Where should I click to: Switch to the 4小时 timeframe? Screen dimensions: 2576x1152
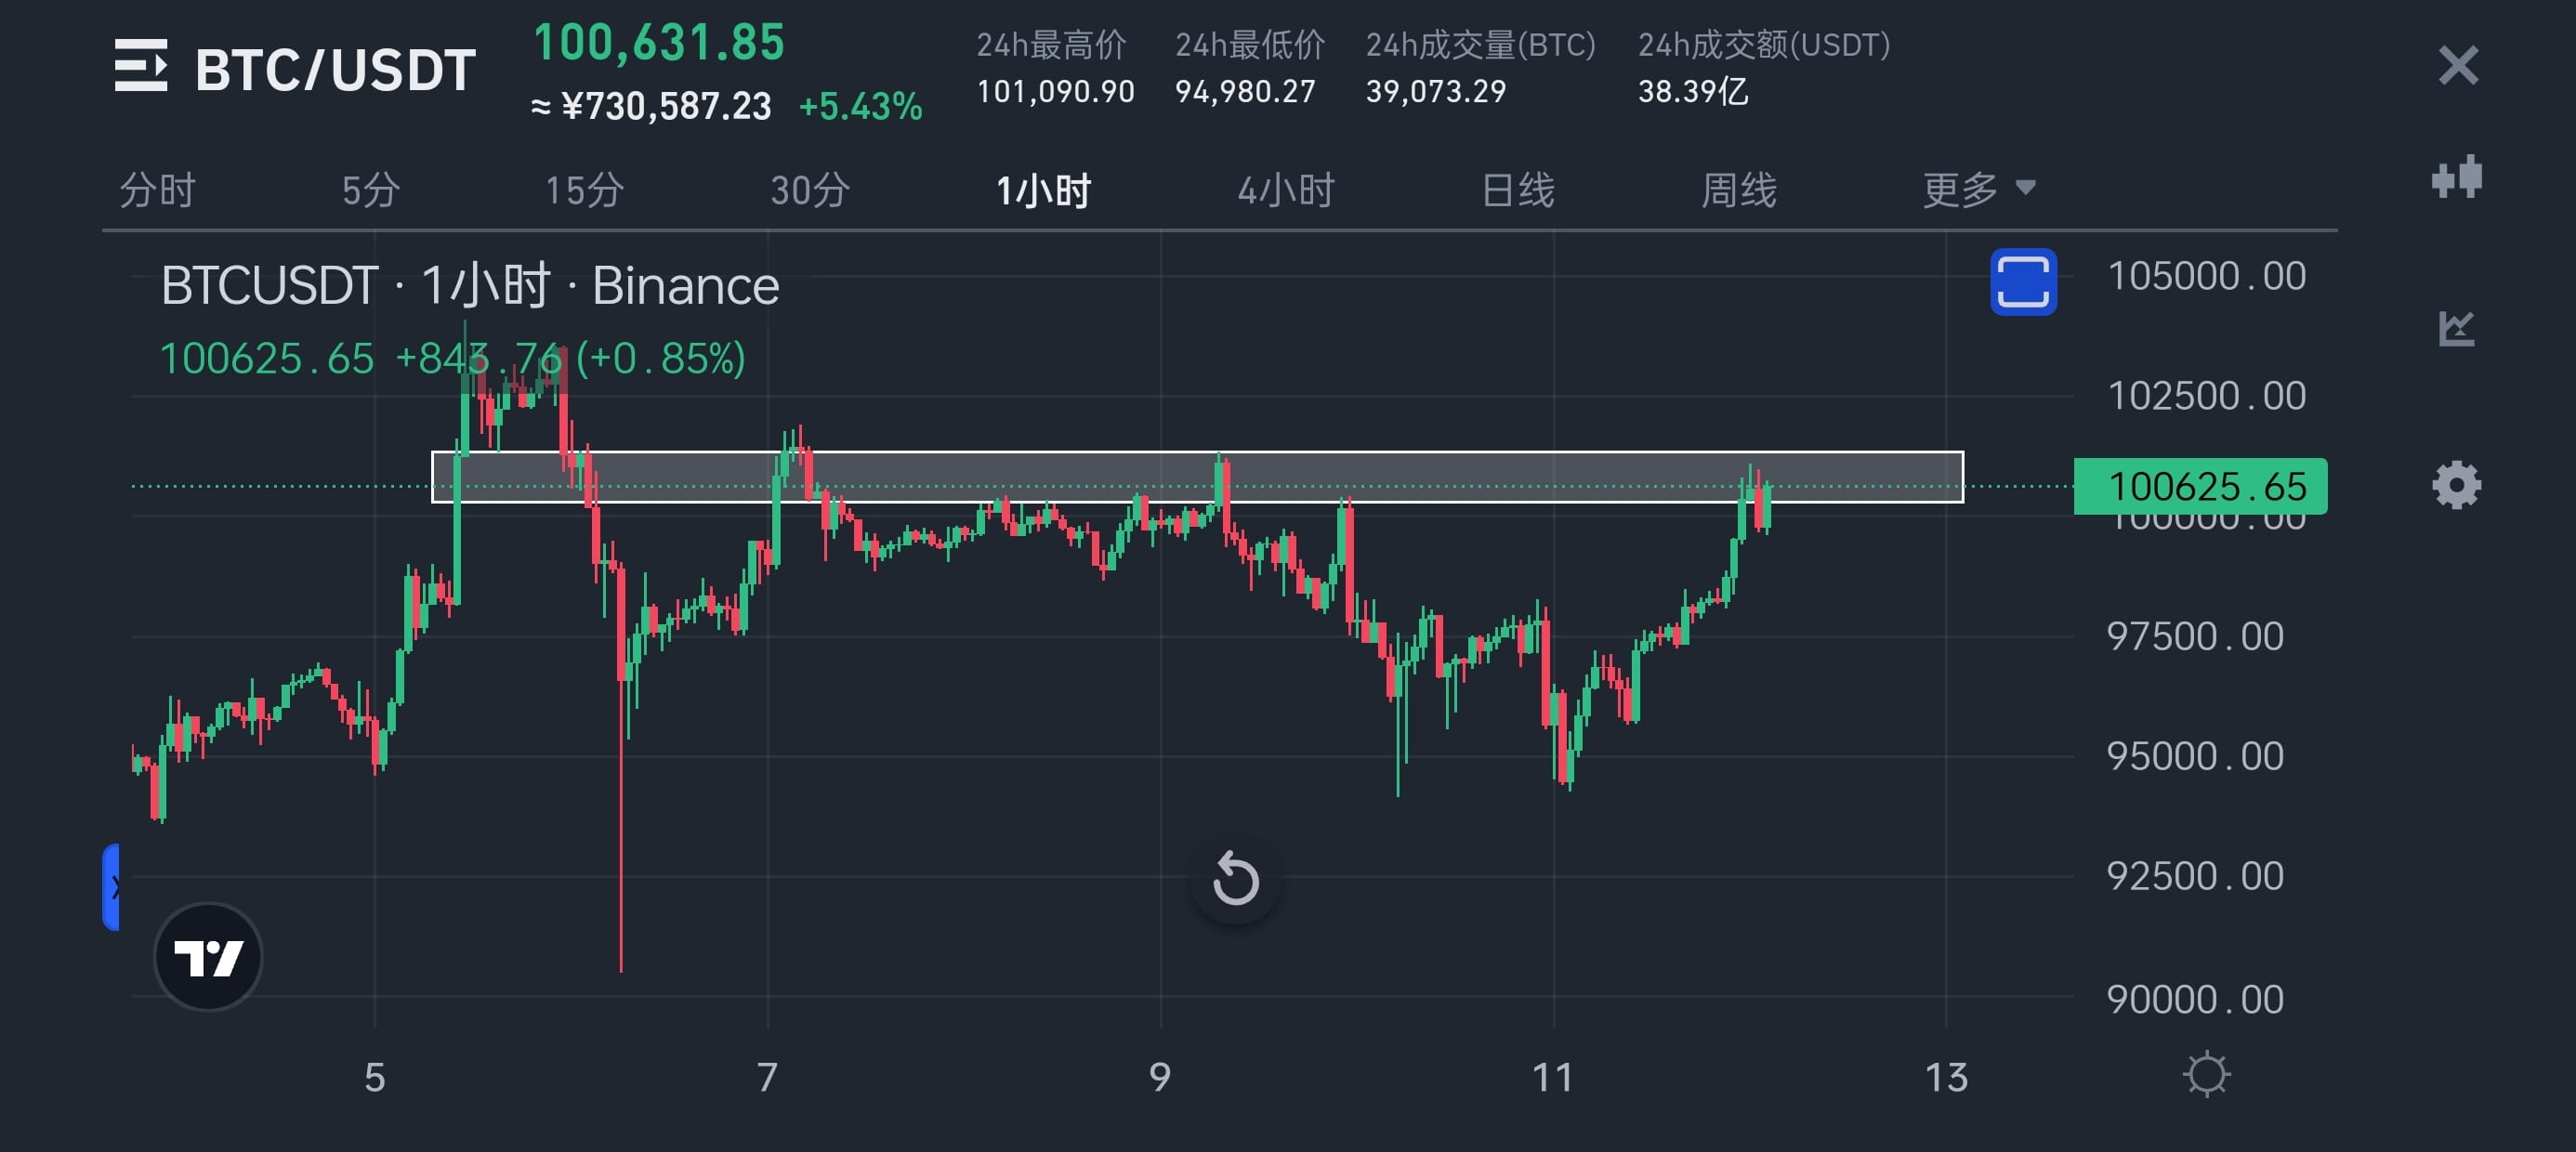(1286, 189)
